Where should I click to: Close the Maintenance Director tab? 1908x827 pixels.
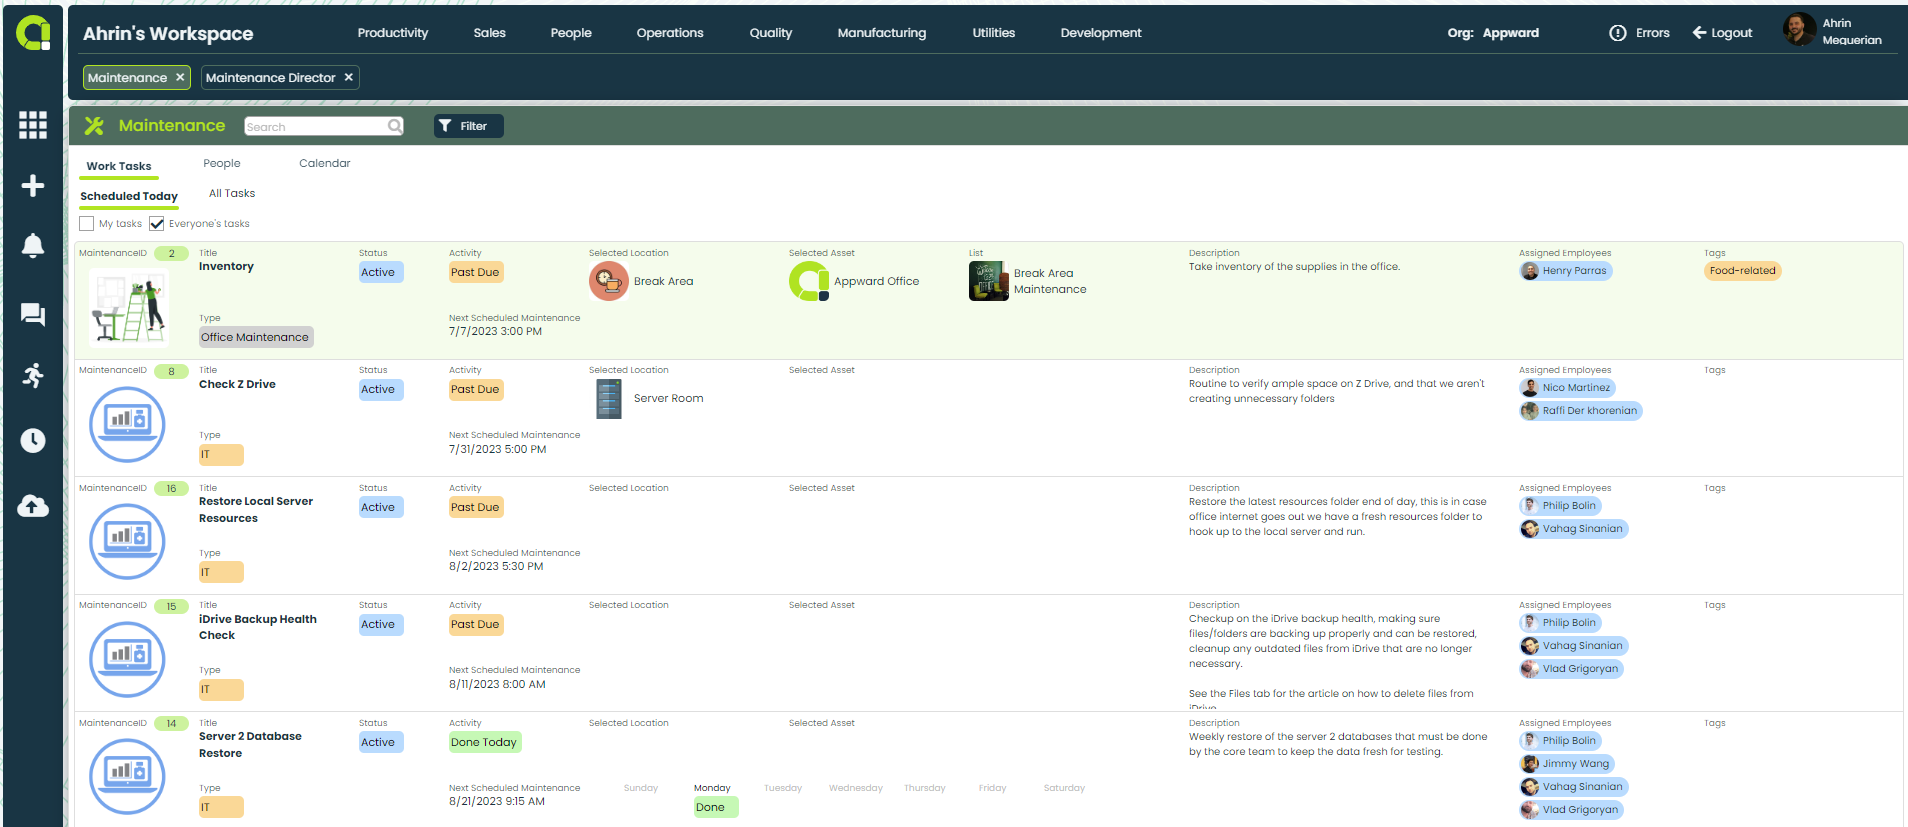348,77
